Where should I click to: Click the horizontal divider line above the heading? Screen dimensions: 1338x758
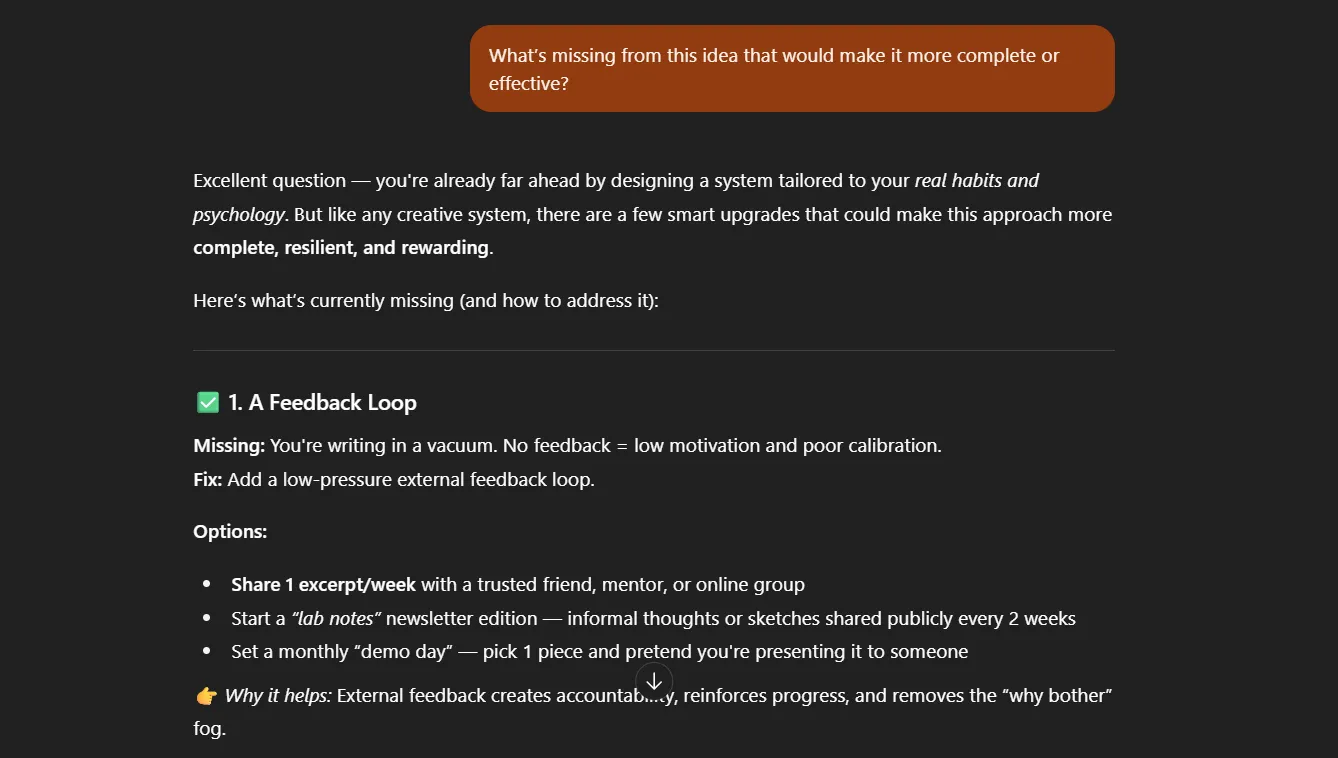coord(653,351)
